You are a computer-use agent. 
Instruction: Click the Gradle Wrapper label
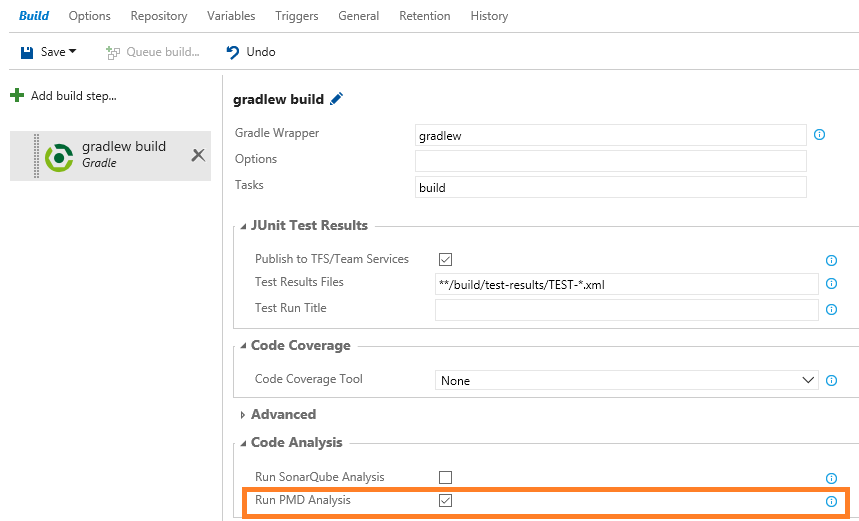(277, 133)
